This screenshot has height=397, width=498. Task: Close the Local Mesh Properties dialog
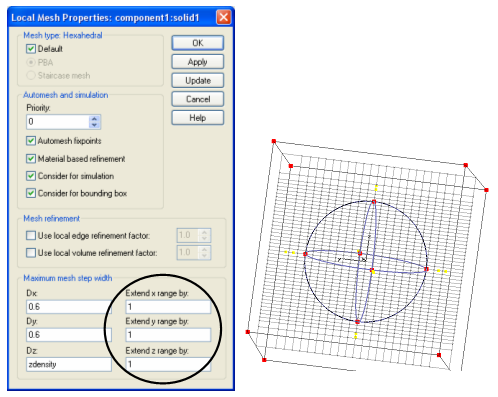[x=223, y=17]
